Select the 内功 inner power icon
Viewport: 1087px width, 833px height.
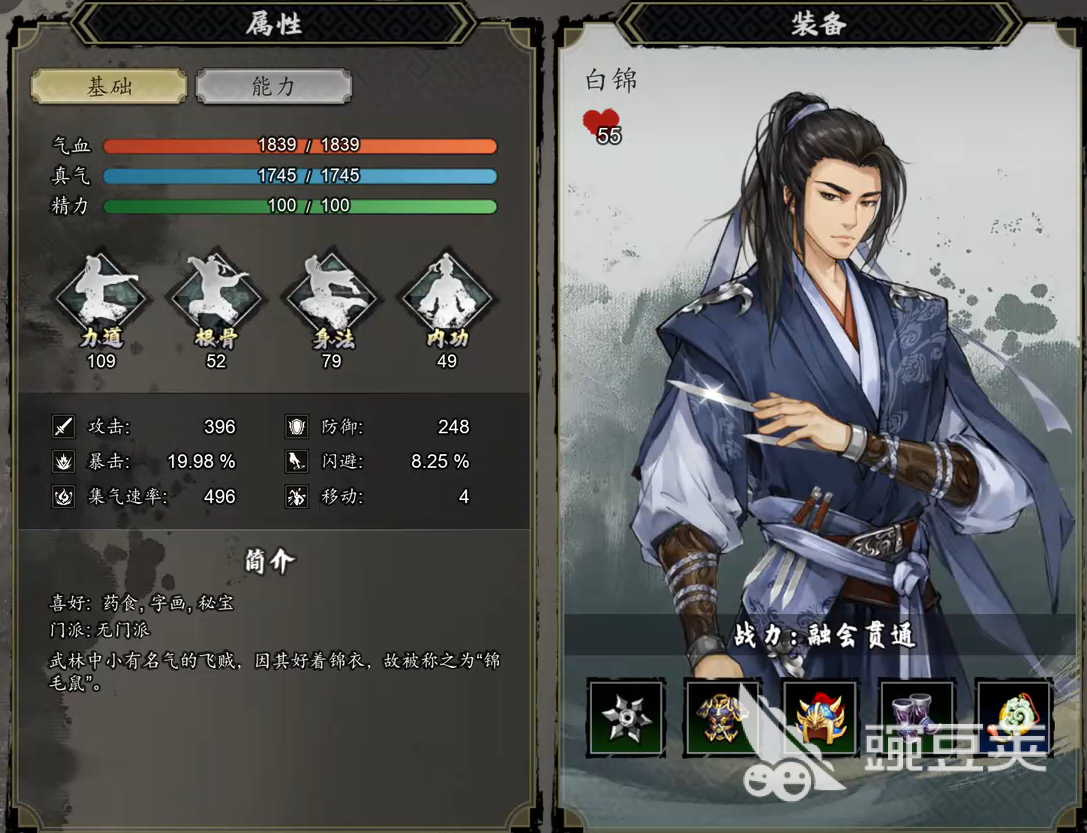point(446,297)
